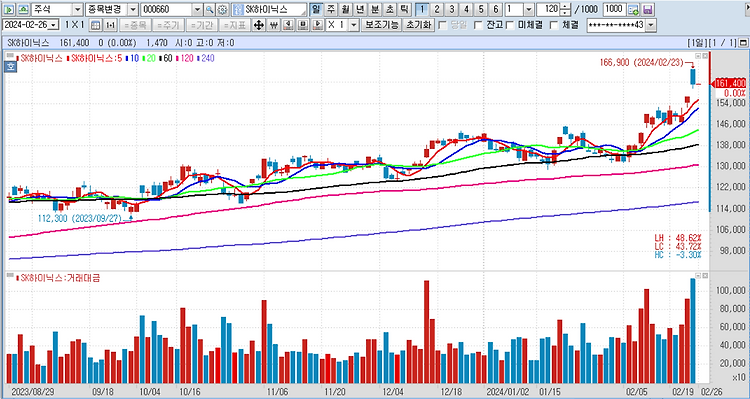Click the =종목 button

[134, 25]
